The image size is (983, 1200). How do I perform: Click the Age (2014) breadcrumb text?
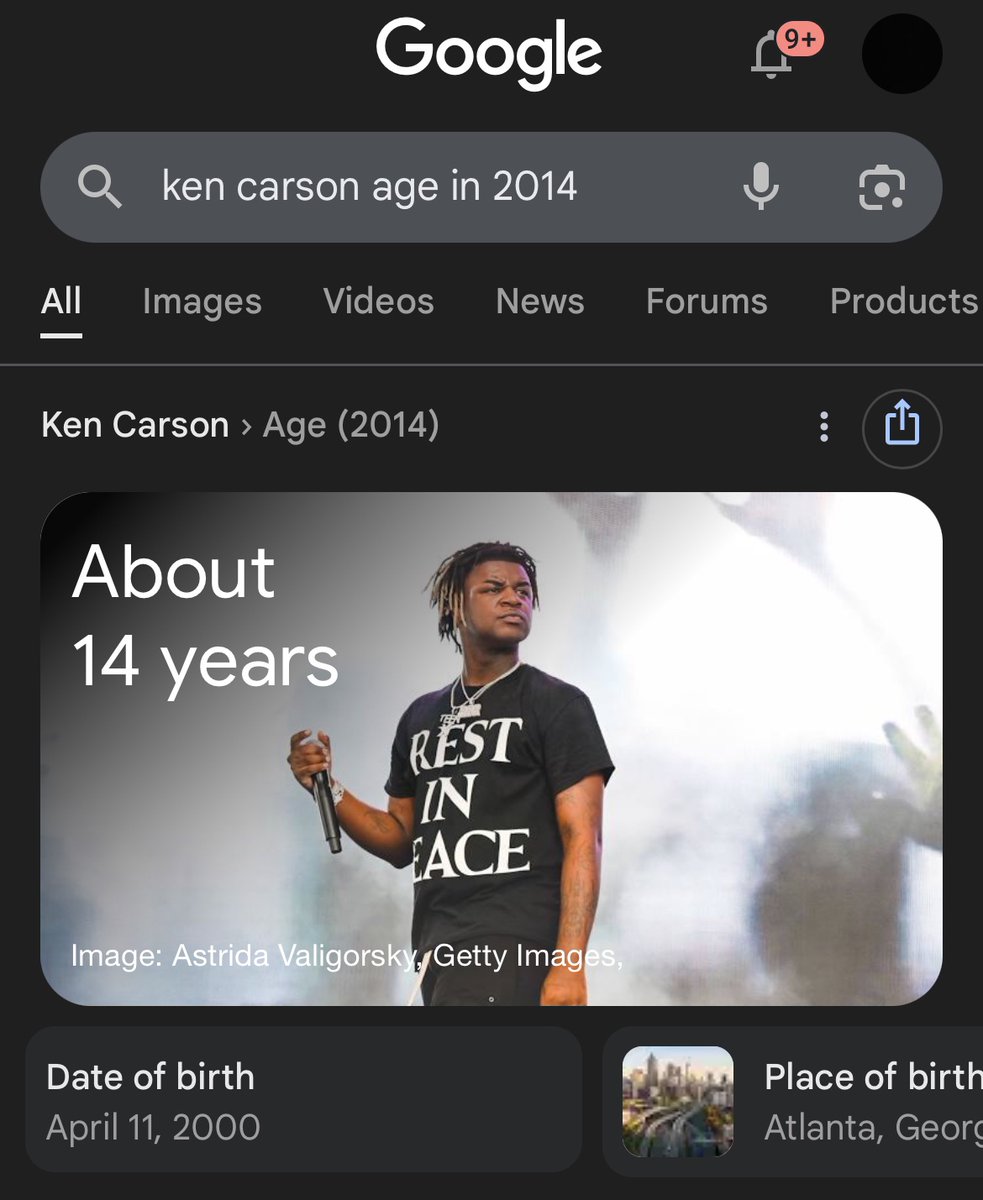351,425
